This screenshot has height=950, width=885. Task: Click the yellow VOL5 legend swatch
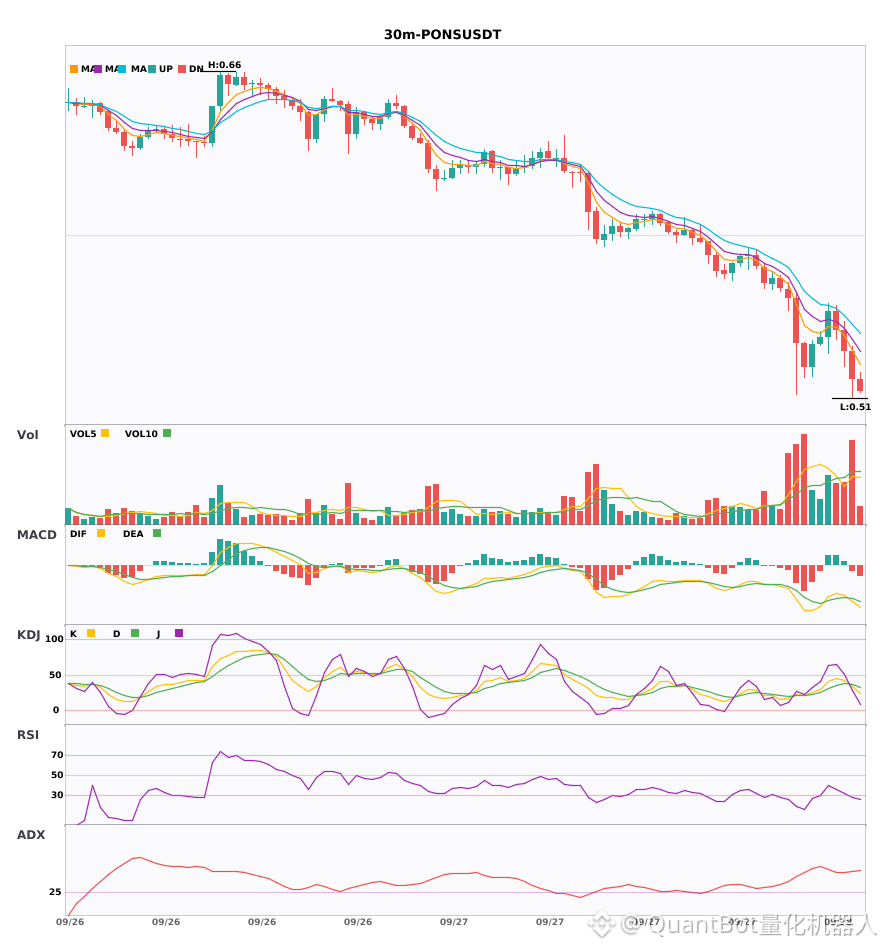tap(105, 433)
